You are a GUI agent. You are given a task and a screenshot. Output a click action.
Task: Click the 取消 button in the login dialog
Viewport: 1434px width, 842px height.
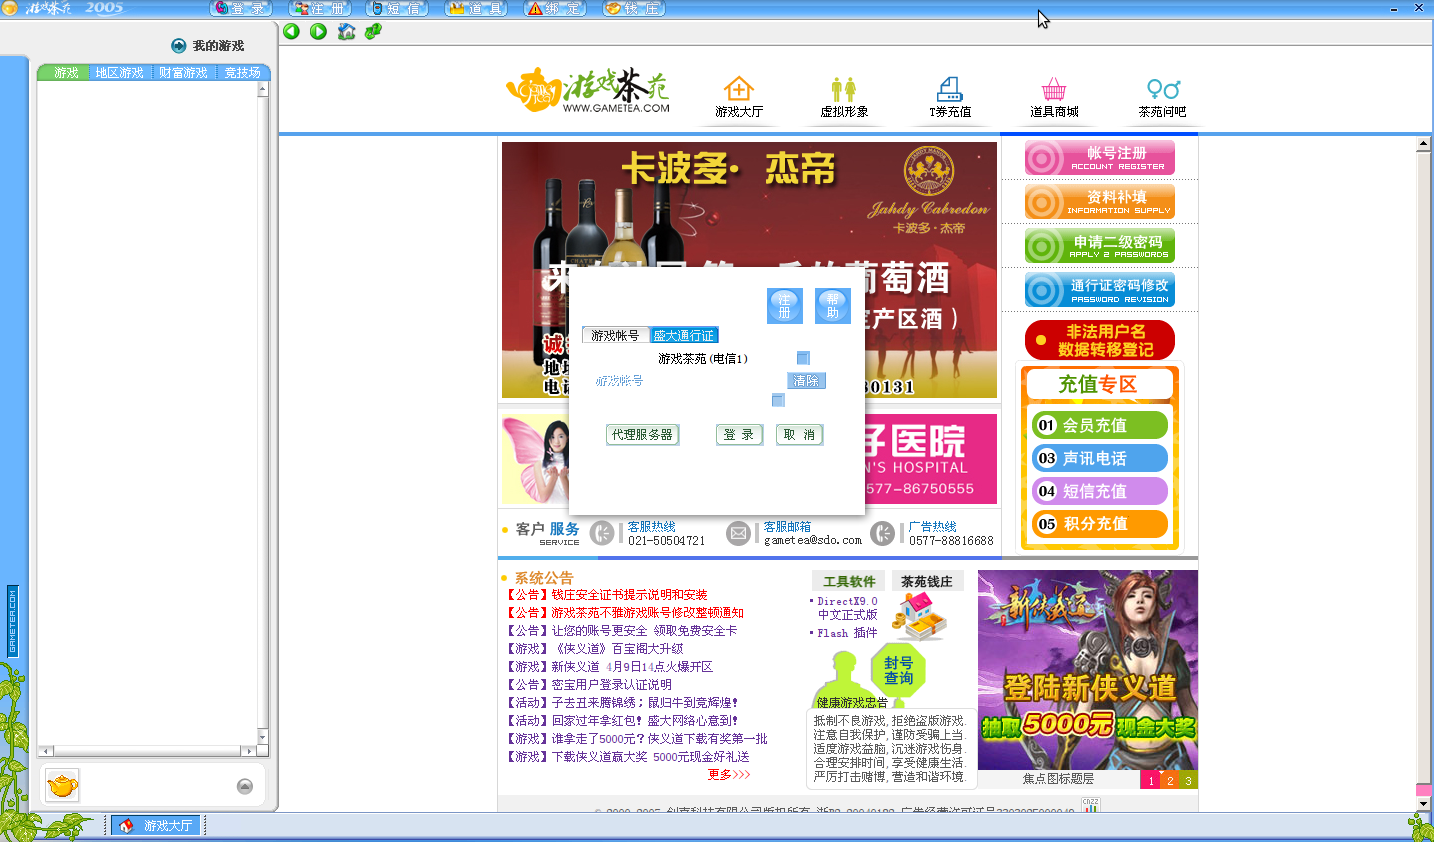pos(799,435)
